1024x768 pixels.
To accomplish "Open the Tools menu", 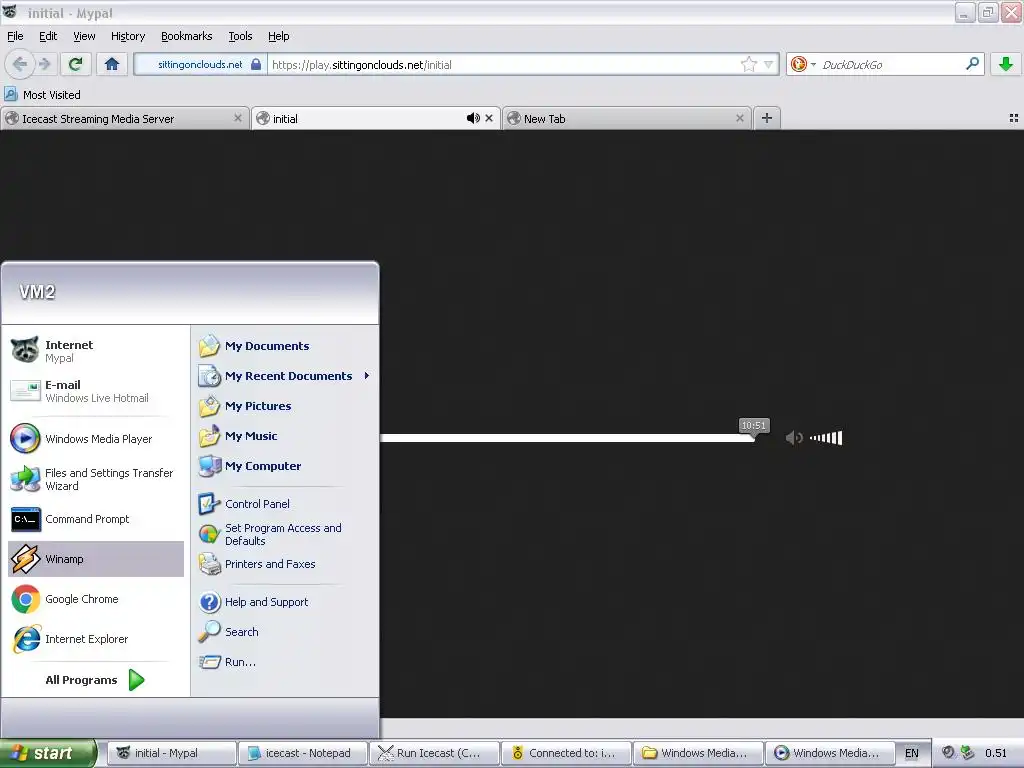I will [x=240, y=36].
